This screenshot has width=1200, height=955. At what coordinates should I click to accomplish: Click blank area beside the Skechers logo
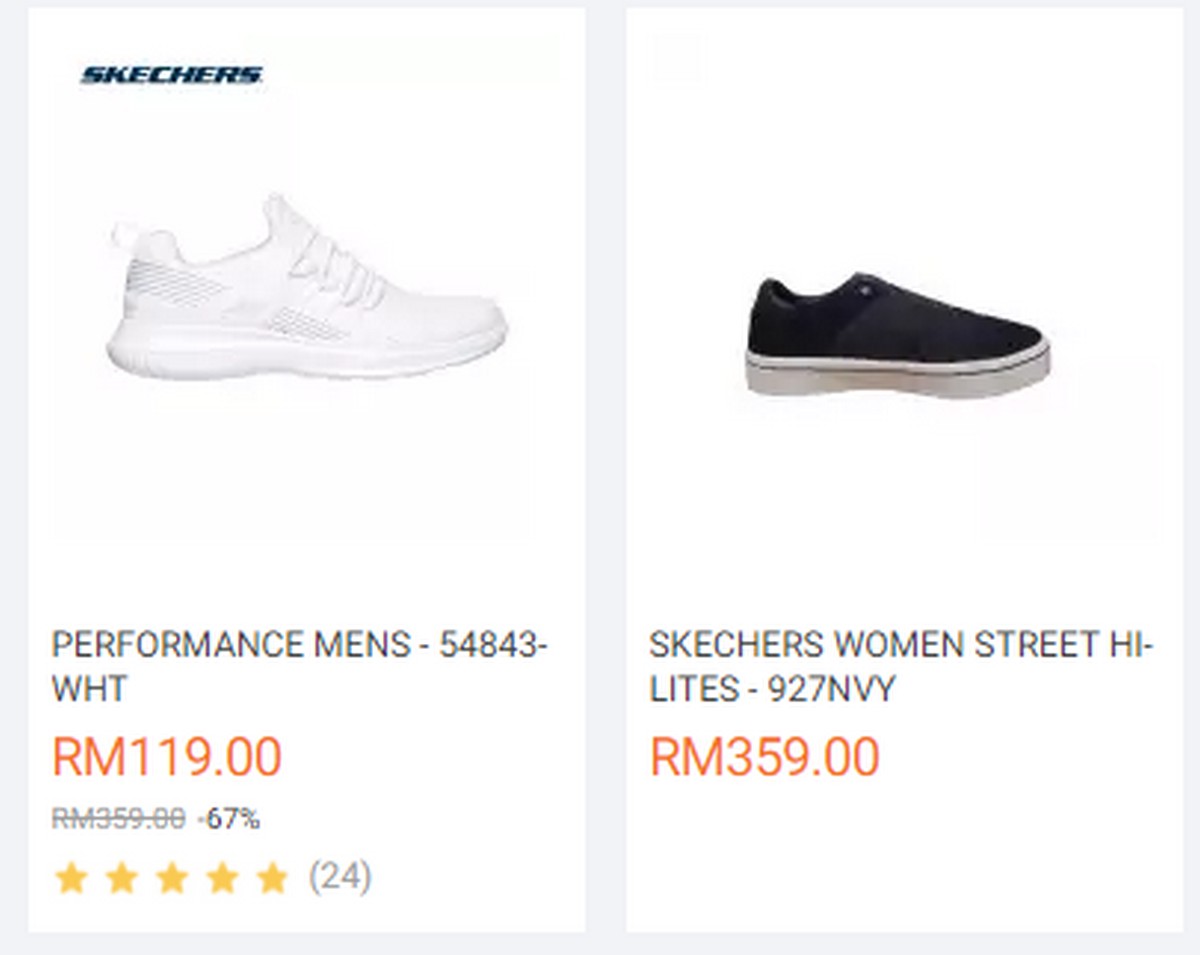[420, 75]
